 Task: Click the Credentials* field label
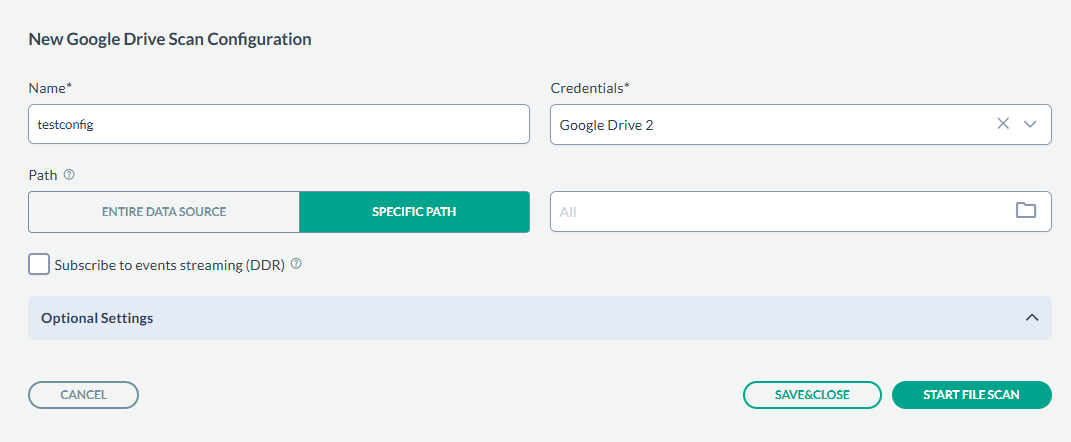coord(590,88)
